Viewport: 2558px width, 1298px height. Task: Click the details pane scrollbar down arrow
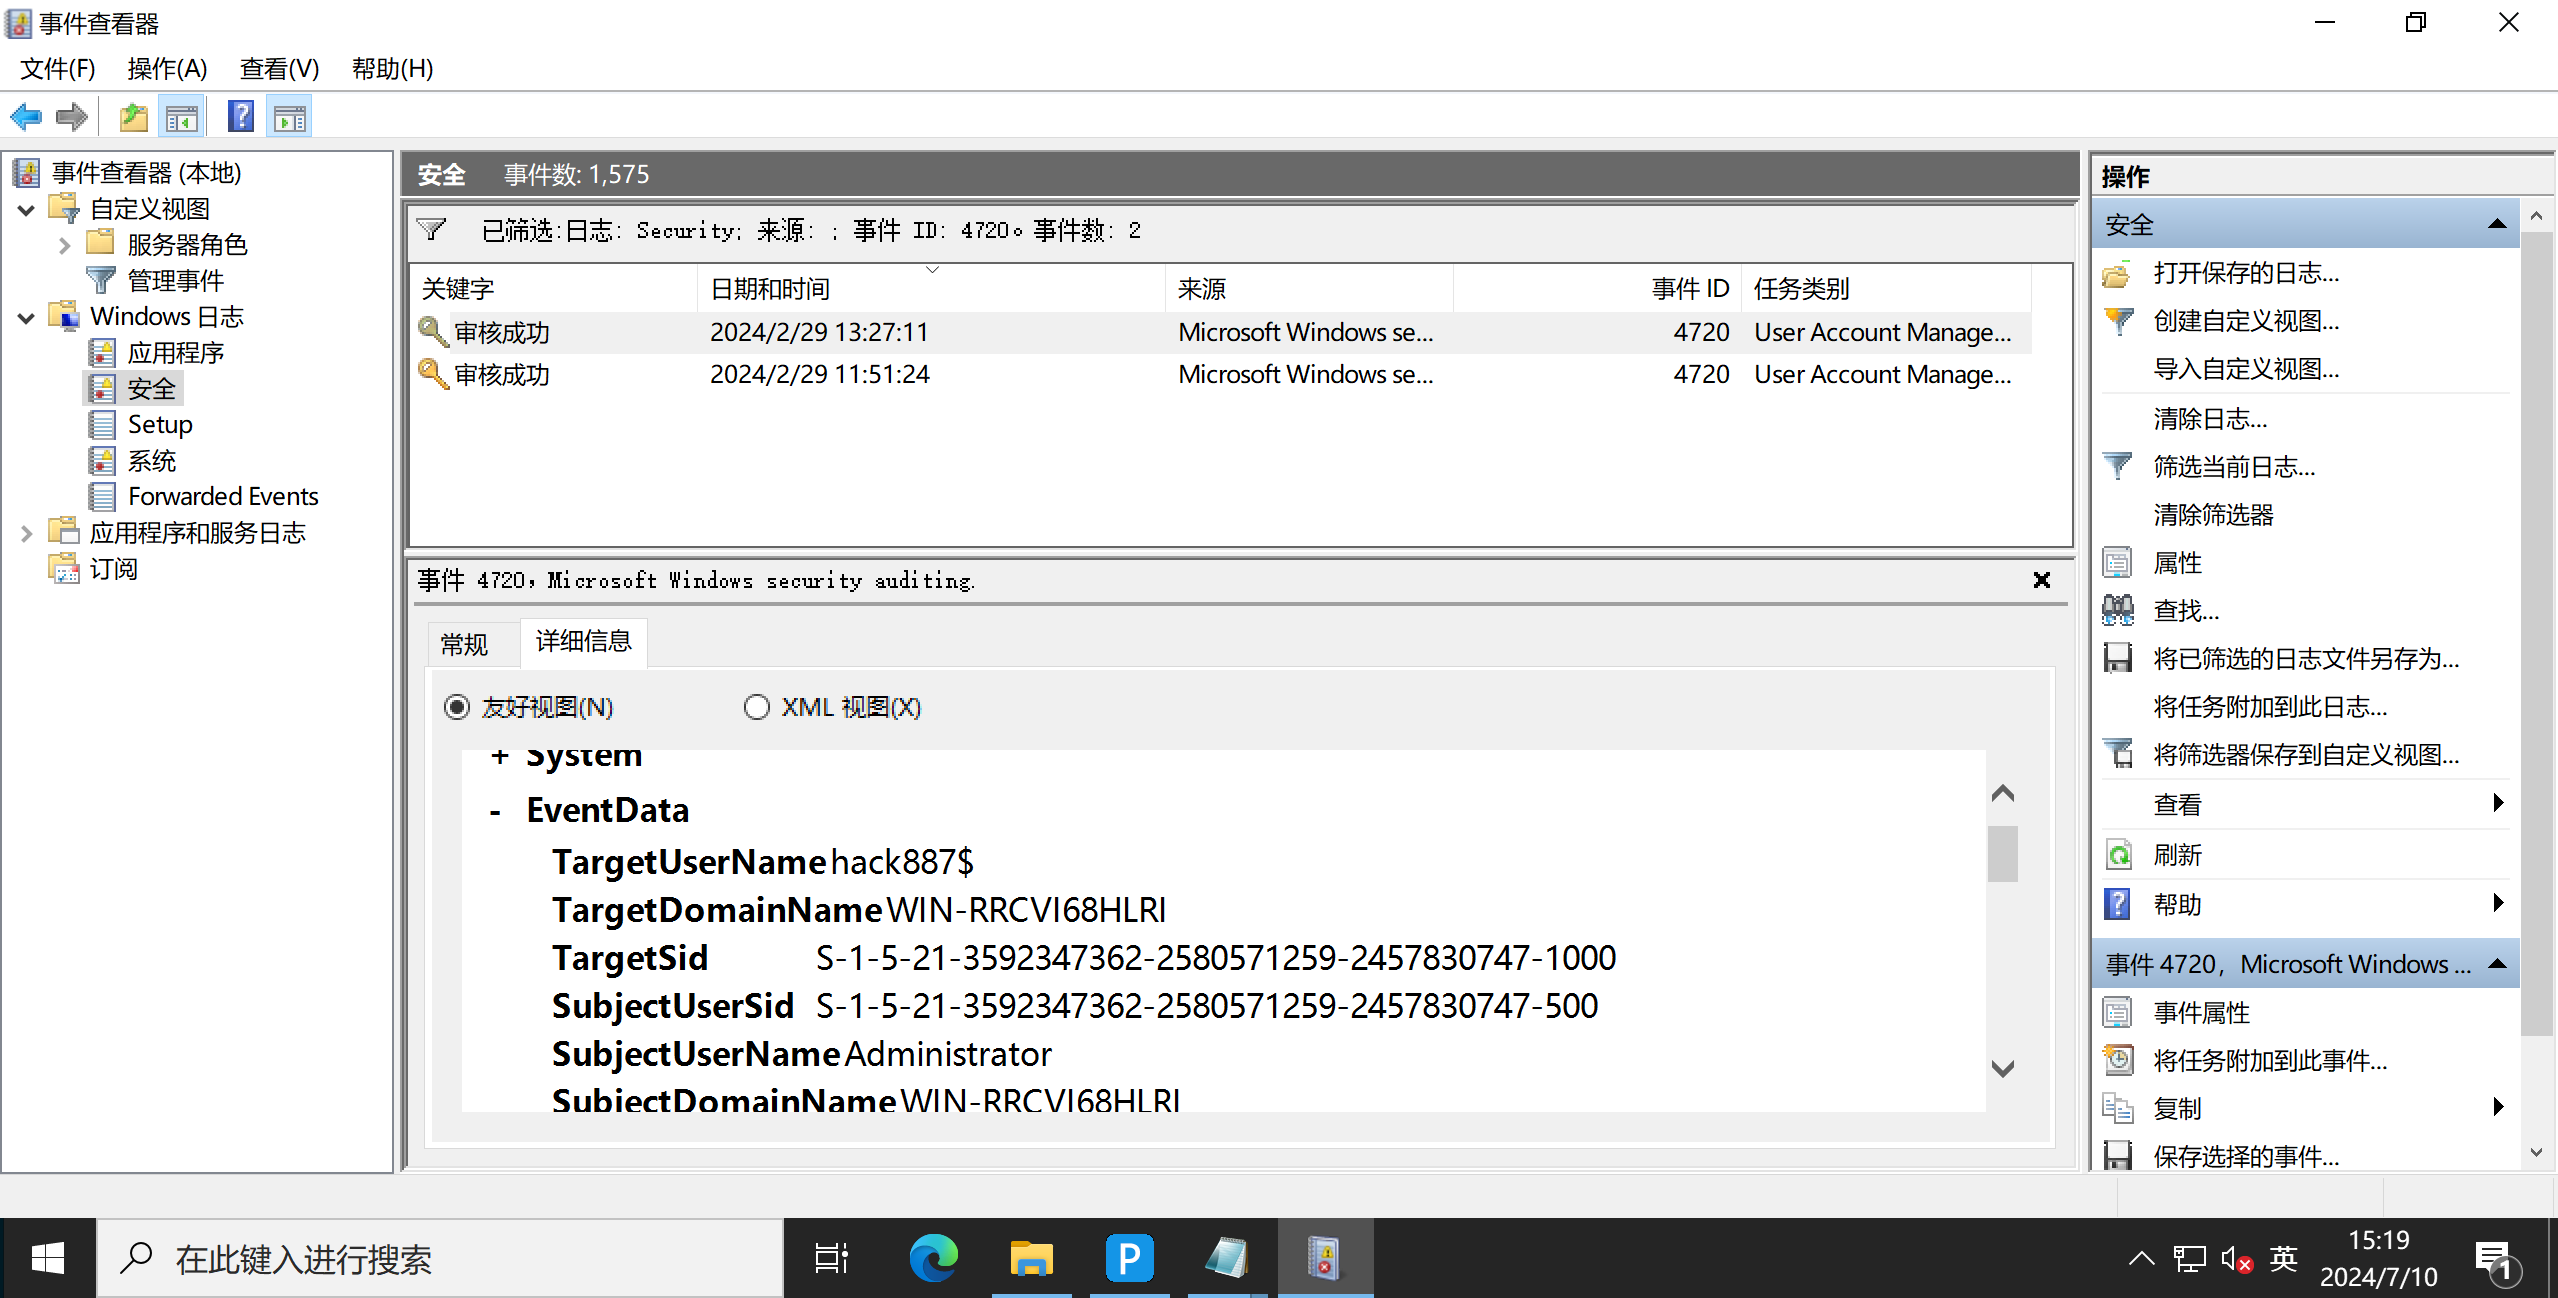coord(2002,1068)
